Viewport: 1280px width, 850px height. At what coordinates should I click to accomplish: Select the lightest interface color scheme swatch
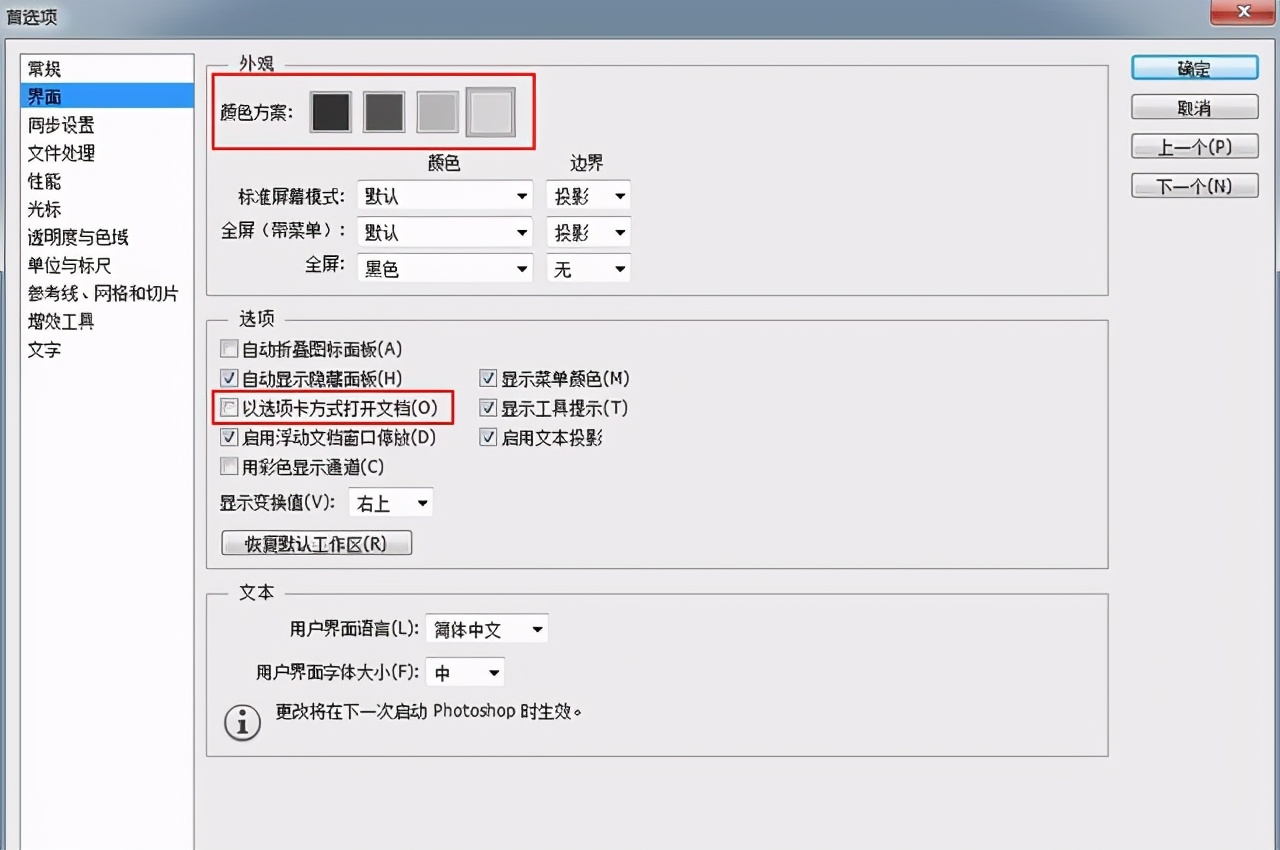pos(490,112)
